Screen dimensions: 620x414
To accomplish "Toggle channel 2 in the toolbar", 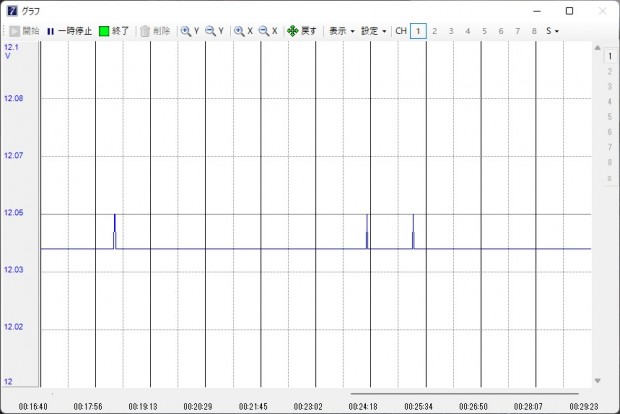I will (x=435, y=31).
